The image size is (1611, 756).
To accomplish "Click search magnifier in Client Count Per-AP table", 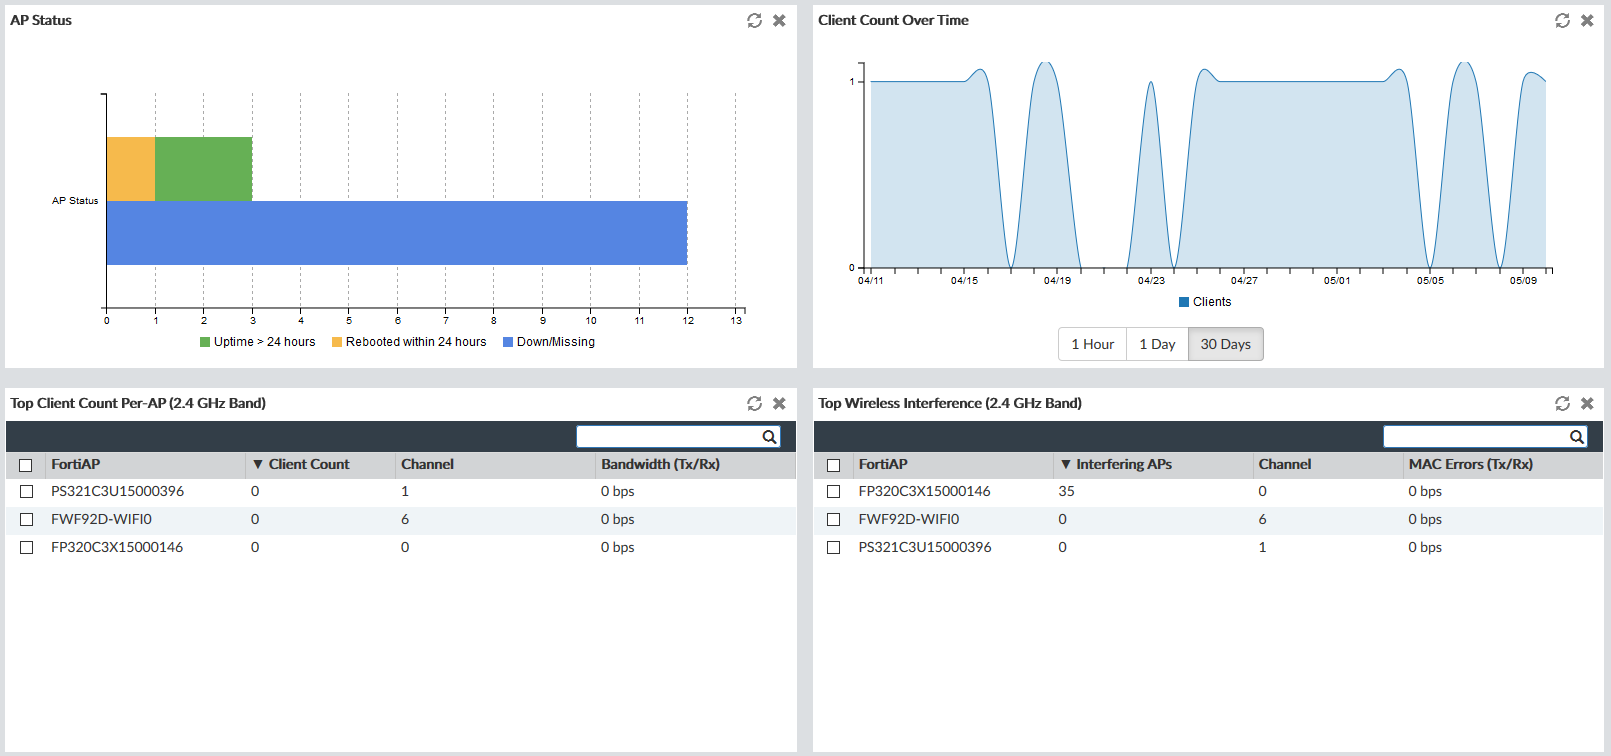I will pos(769,437).
